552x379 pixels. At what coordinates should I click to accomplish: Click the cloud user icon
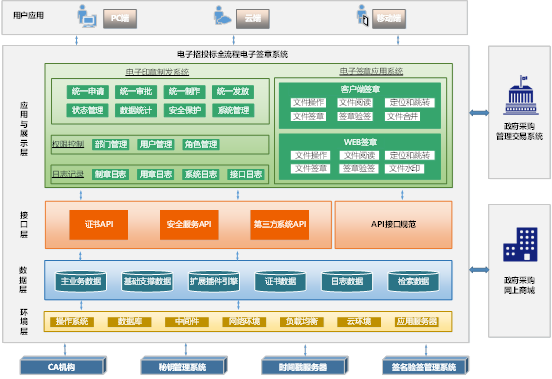pos(222,15)
